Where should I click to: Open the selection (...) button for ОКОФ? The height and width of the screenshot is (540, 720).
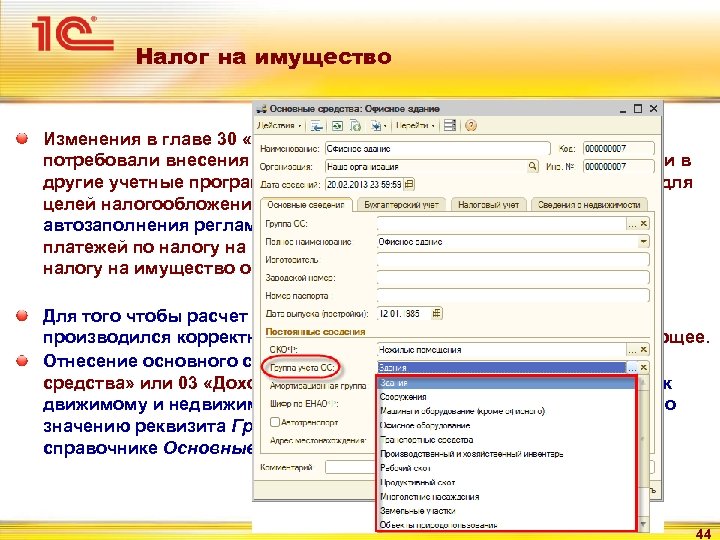pyautogui.click(x=632, y=349)
